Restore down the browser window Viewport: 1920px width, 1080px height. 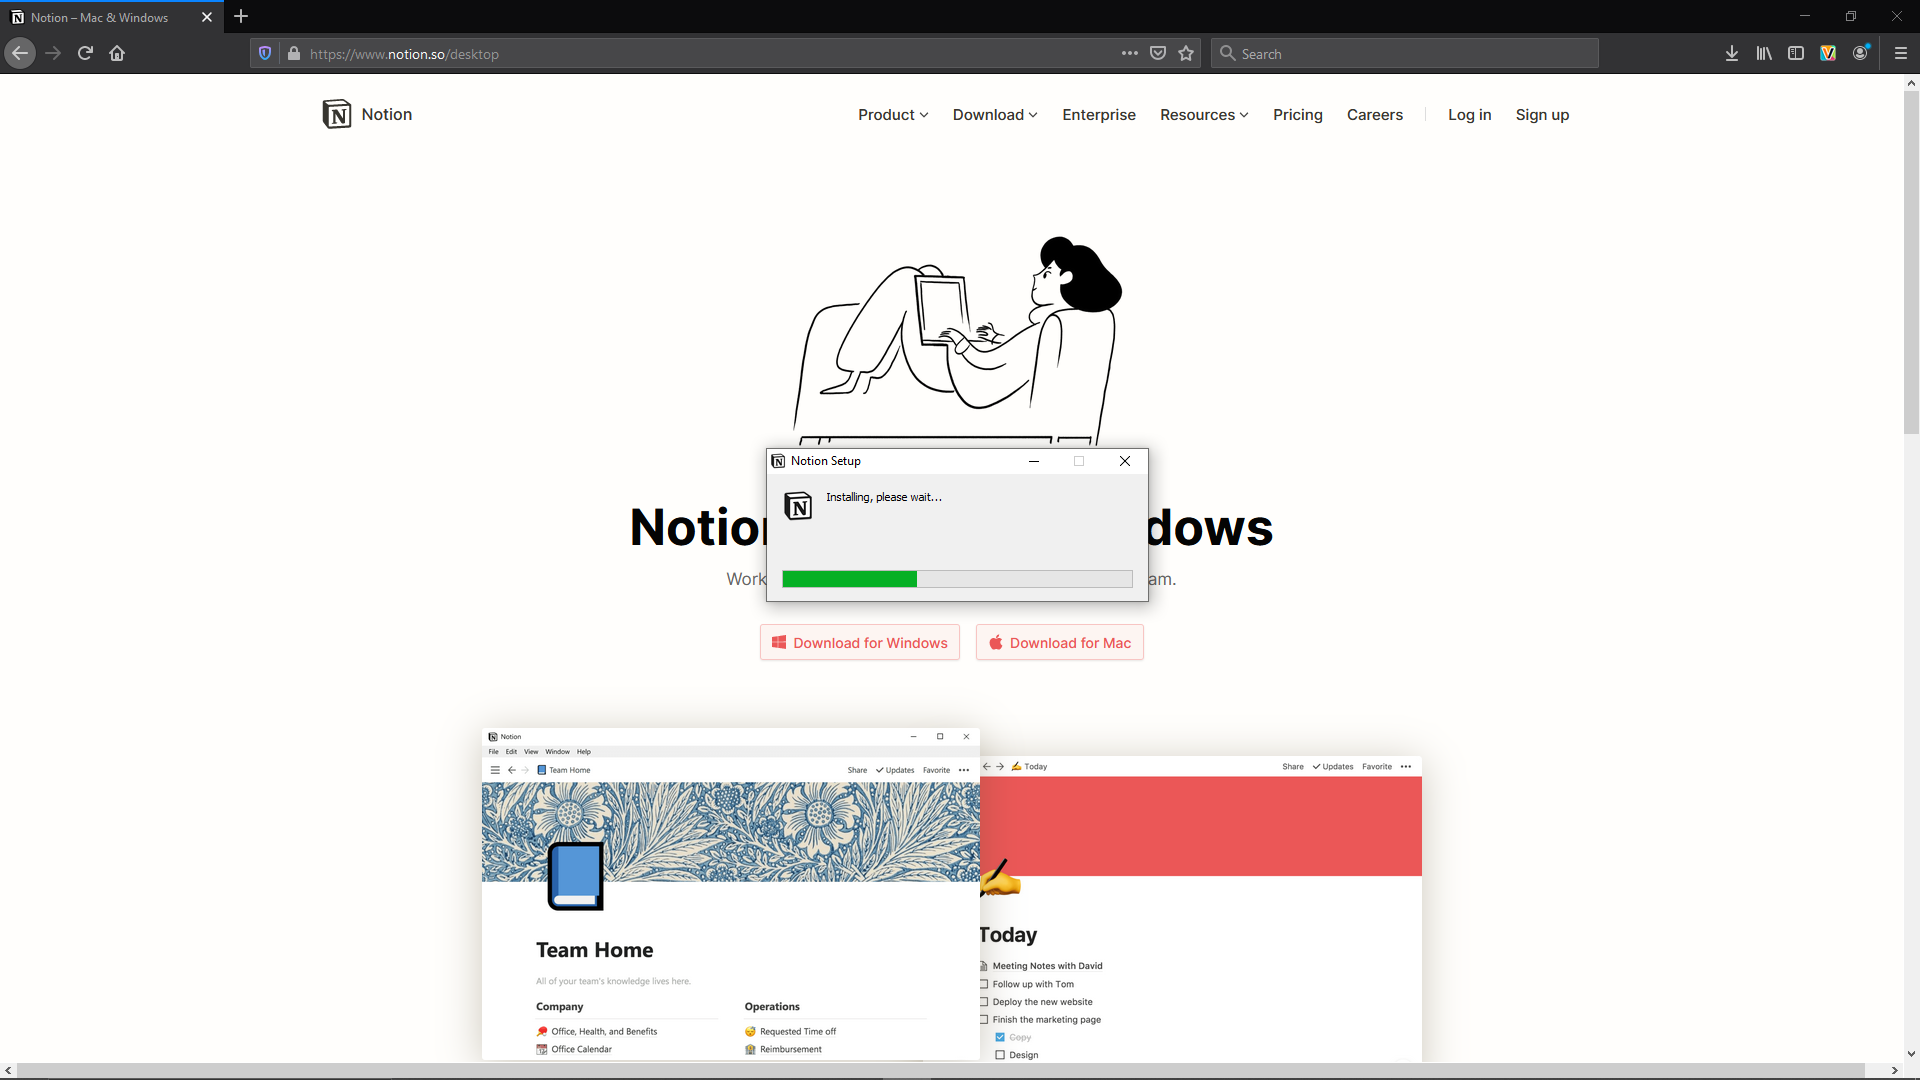click(1851, 16)
